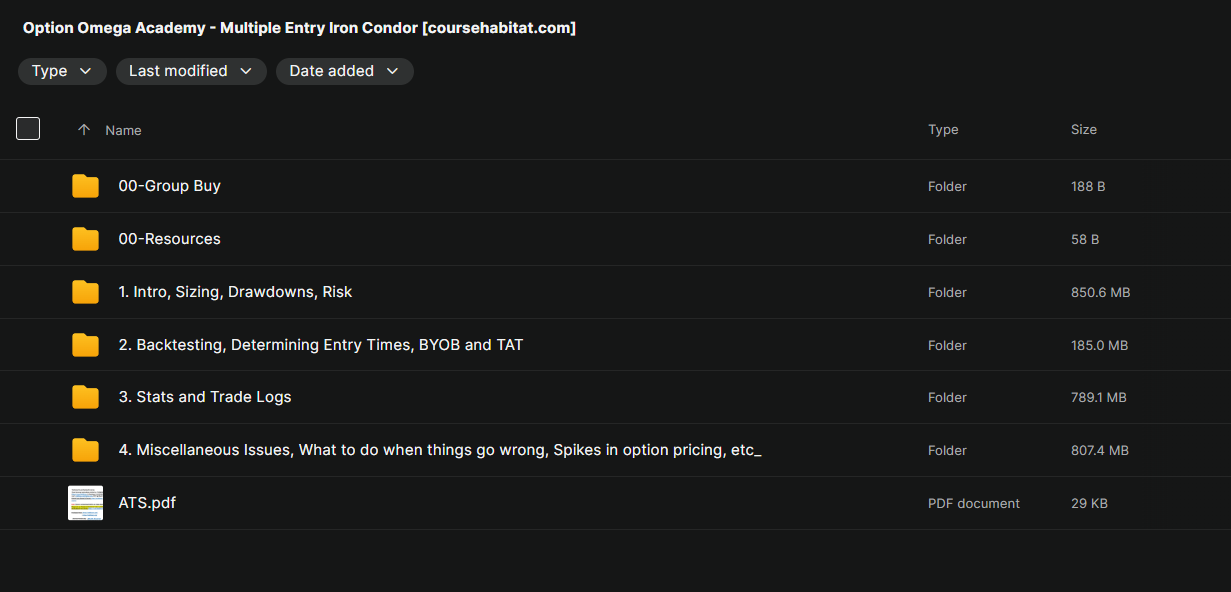Screen dimensions: 1231x592
Task: Open the ATS.pdf thumbnail preview
Action: click(x=85, y=503)
